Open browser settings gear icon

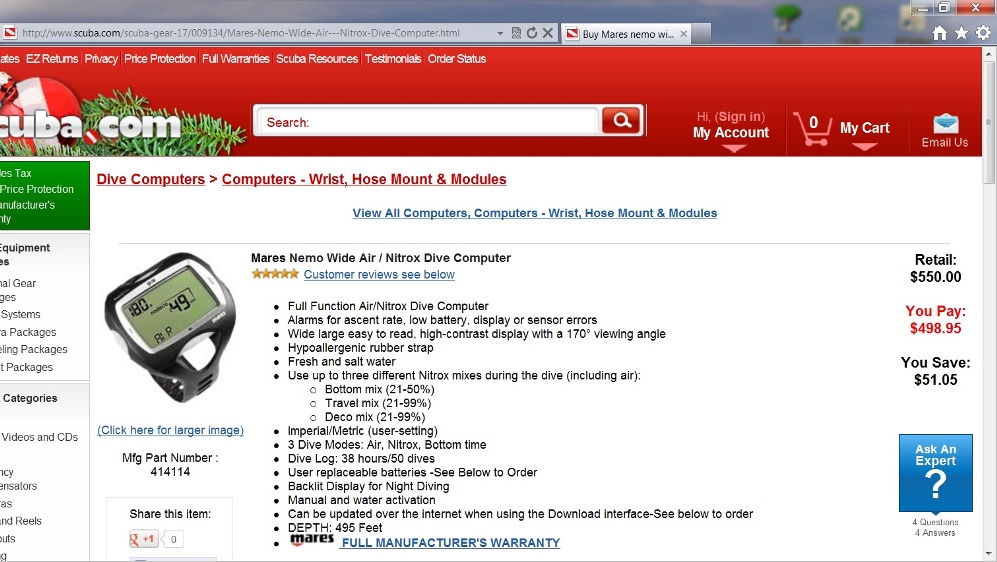pos(983,32)
